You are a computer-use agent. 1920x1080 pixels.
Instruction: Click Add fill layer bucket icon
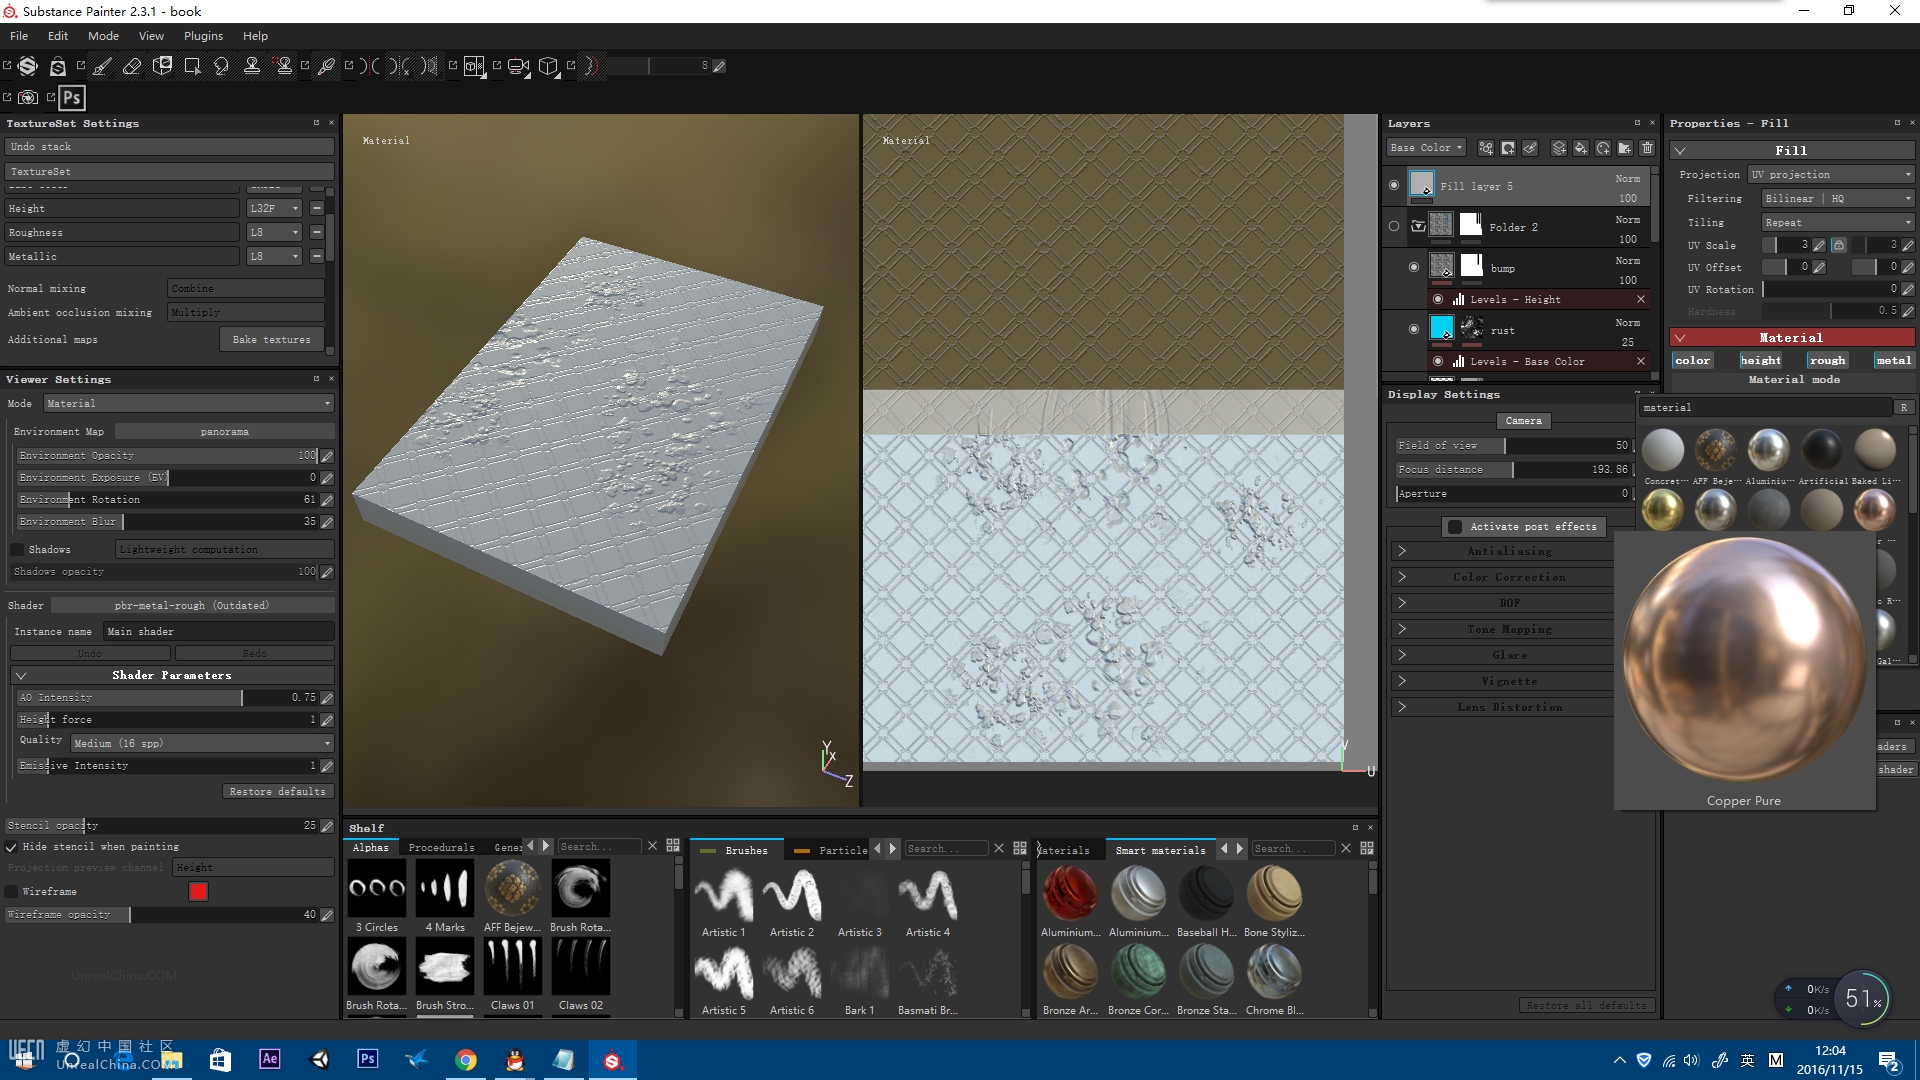(x=1581, y=148)
